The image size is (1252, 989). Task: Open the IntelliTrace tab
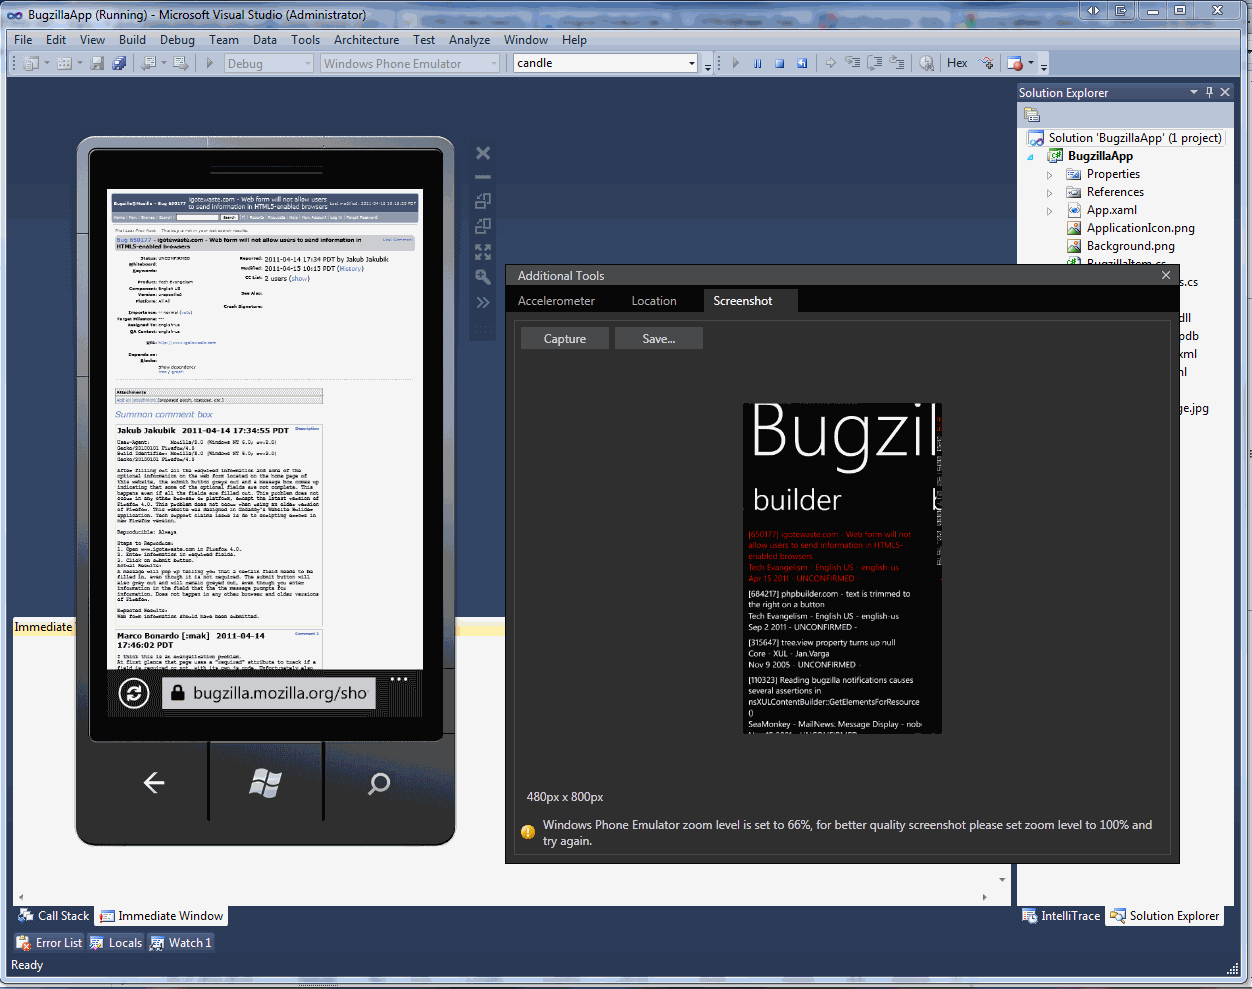pyautogui.click(x=1061, y=916)
